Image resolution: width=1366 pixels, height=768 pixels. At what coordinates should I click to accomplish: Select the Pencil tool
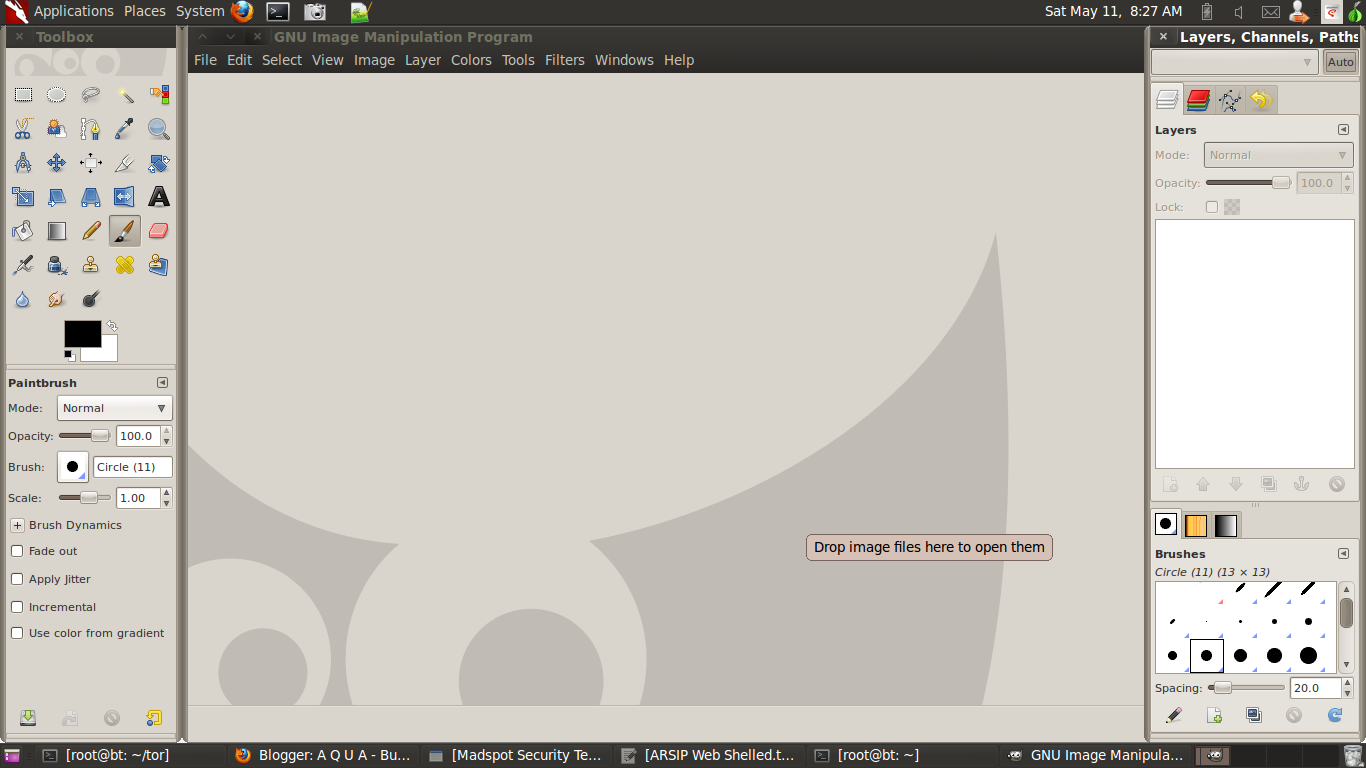91,231
